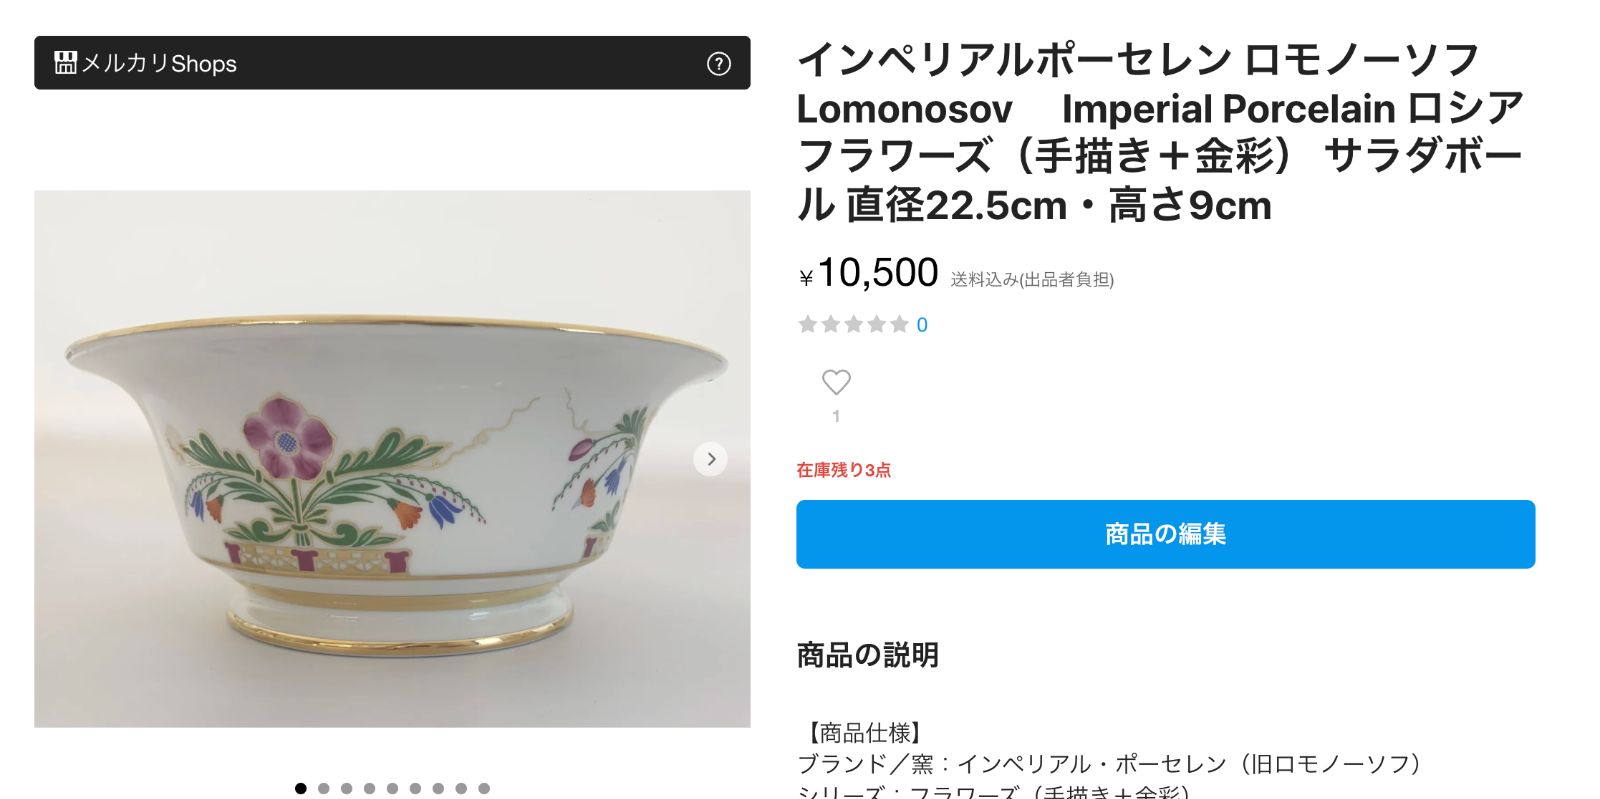
Task: Advance the photo carousel with the right arrow
Action: click(710, 459)
